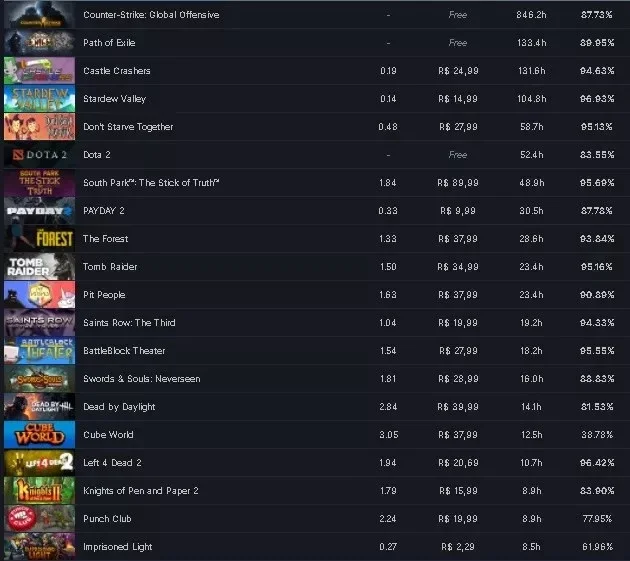Image resolution: width=630 pixels, height=561 pixels.
Task: Select the Dota 2 logo thumbnail
Action: tap(39, 155)
